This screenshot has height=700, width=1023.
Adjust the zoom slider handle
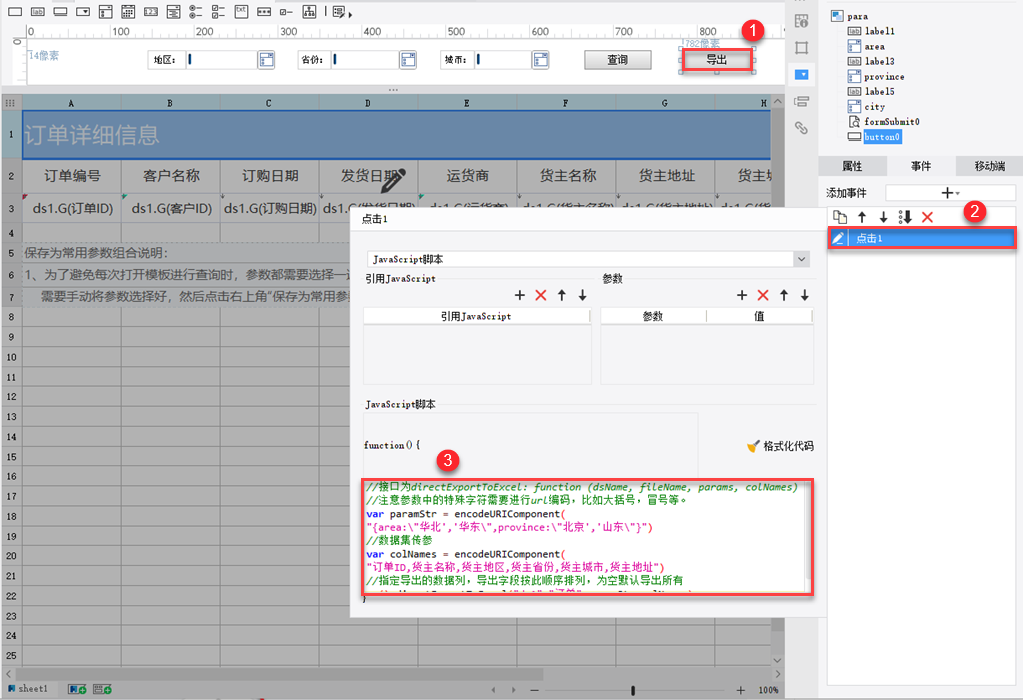633,690
